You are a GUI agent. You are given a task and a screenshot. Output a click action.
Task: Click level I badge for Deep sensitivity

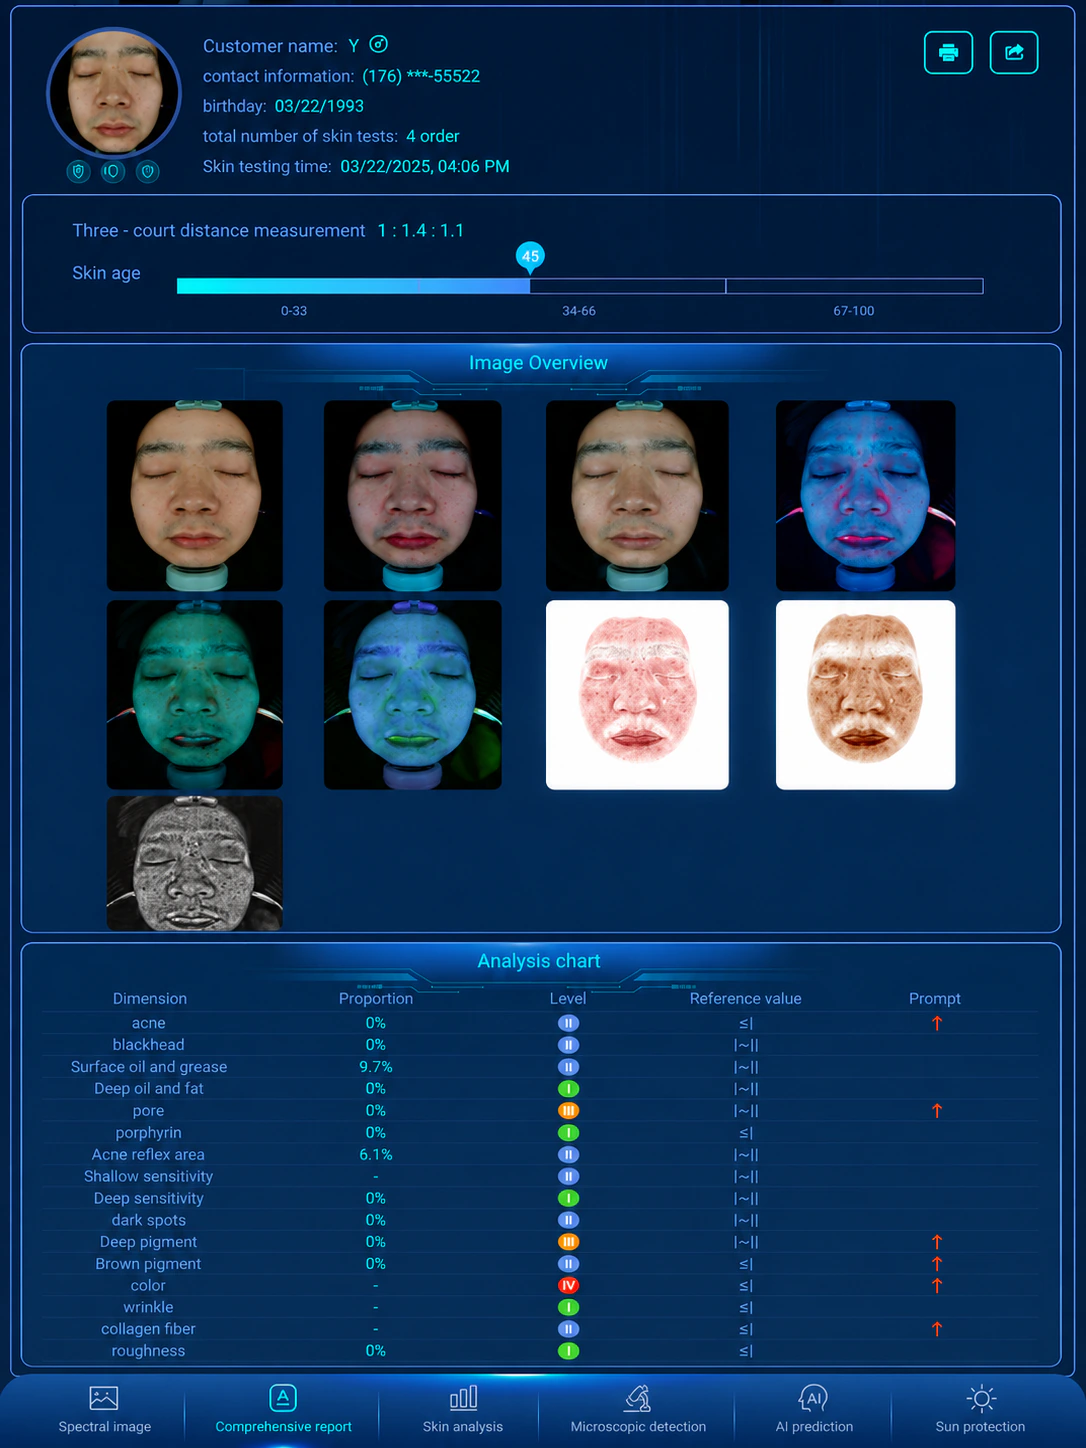click(568, 1198)
